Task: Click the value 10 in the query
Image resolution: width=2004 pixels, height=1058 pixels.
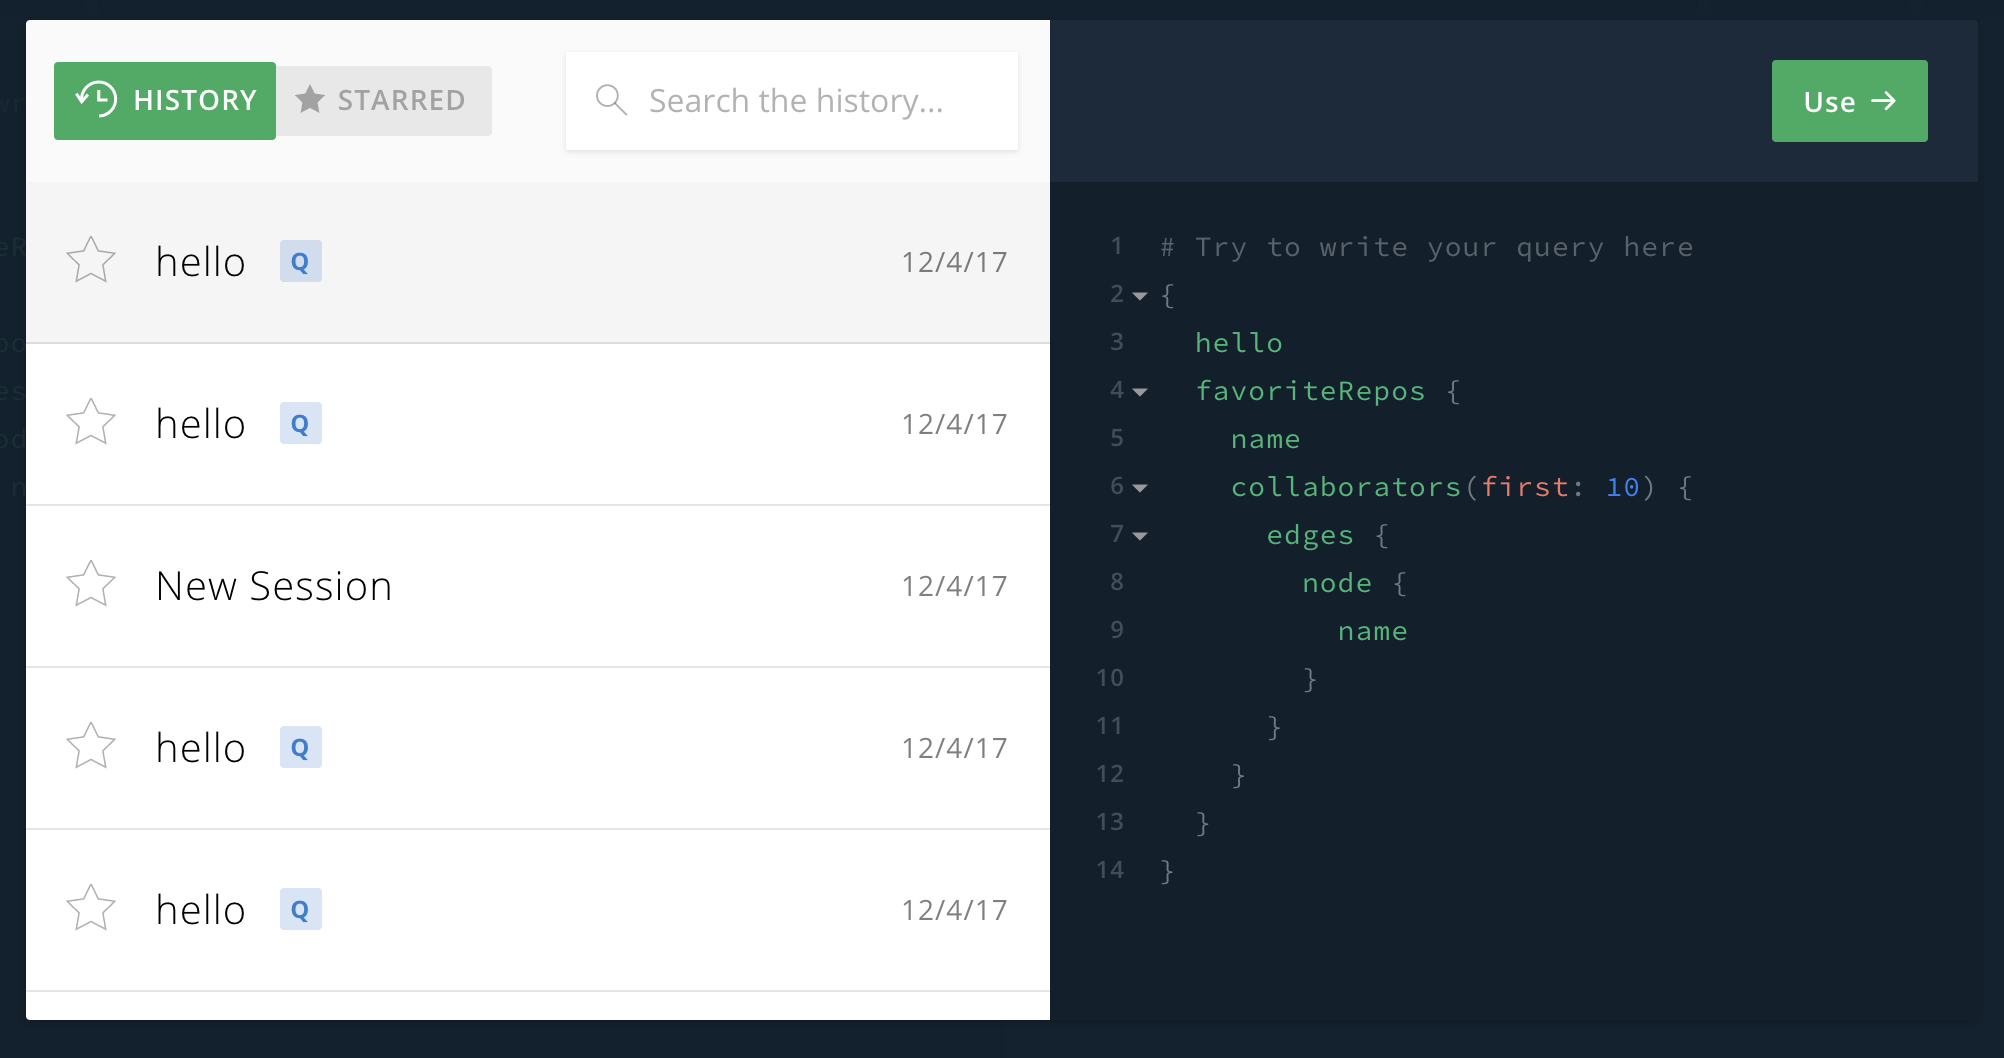Action: click(x=1623, y=487)
